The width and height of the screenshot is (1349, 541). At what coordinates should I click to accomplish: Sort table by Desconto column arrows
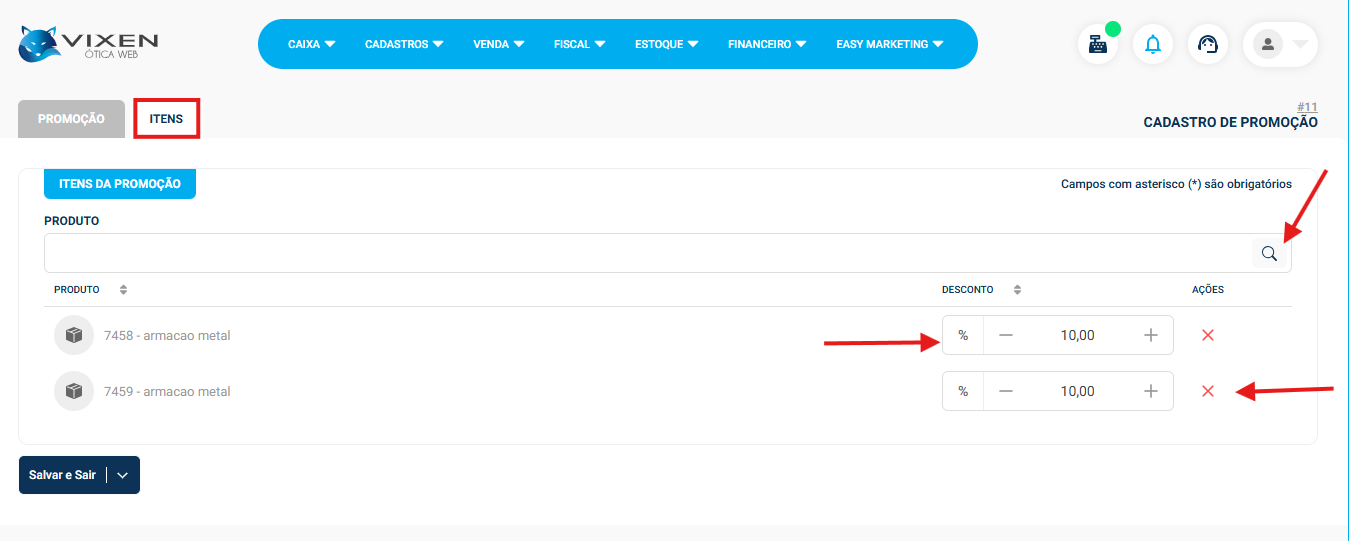tap(1017, 290)
